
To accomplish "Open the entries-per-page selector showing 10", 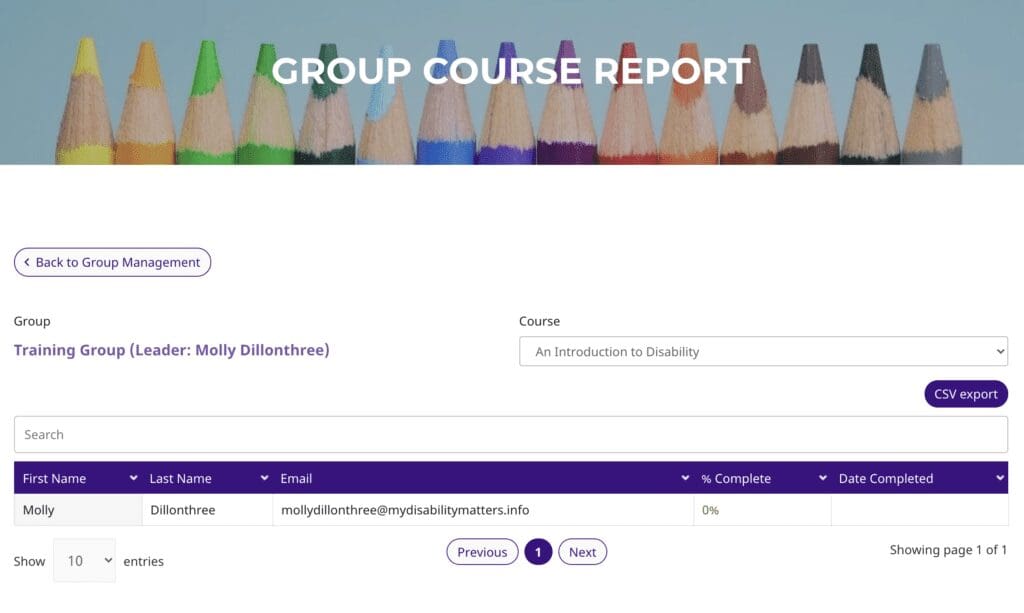I will [85, 560].
